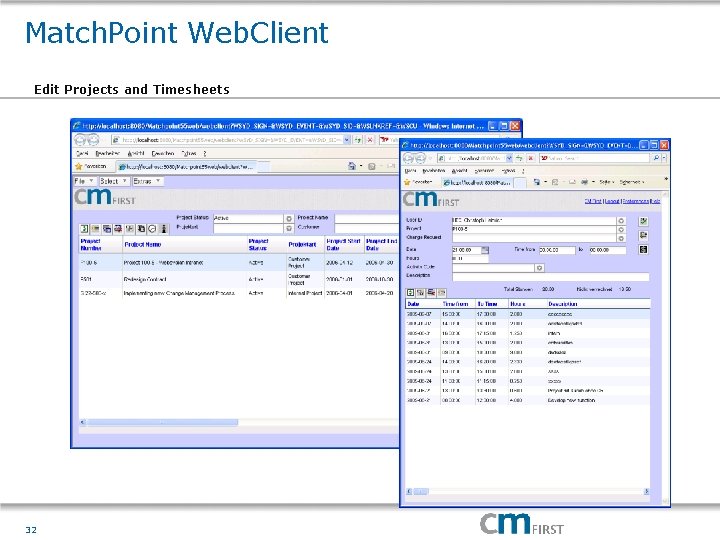Sort by the Project Start Date column header
The width and height of the screenshot is (720, 540).
[x=343, y=244]
